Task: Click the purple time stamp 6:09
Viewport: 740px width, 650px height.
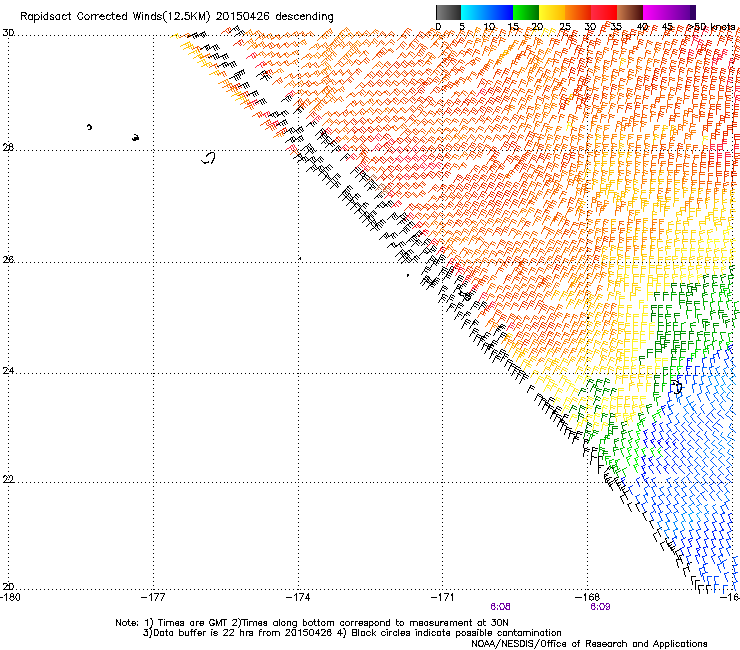Action: pyautogui.click(x=600, y=607)
